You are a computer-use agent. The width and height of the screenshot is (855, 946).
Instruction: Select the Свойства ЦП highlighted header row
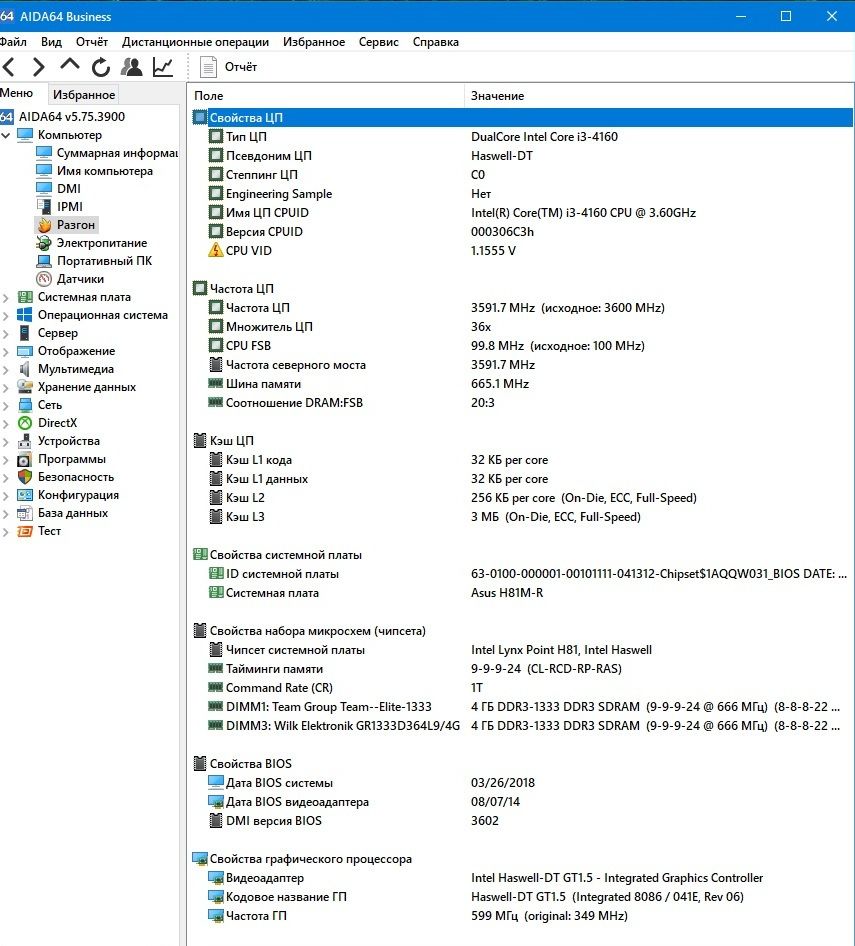[522, 118]
